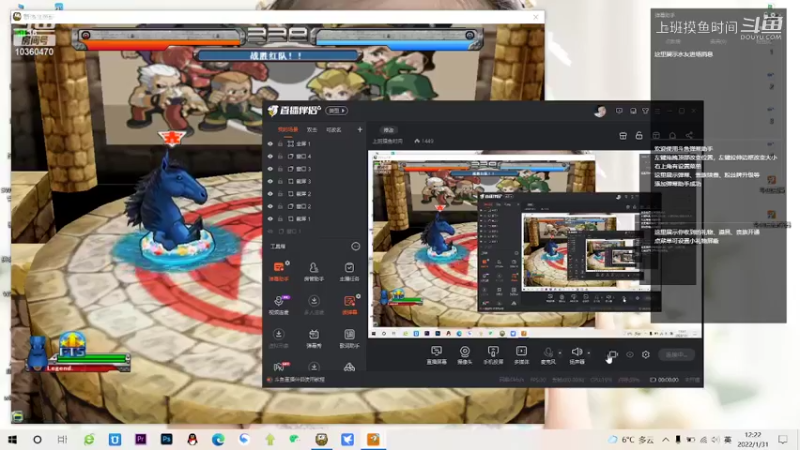This screenshot has width=800, height=450.
Task: Click the bell notification icon above preview
Action: tap(672, 136)
